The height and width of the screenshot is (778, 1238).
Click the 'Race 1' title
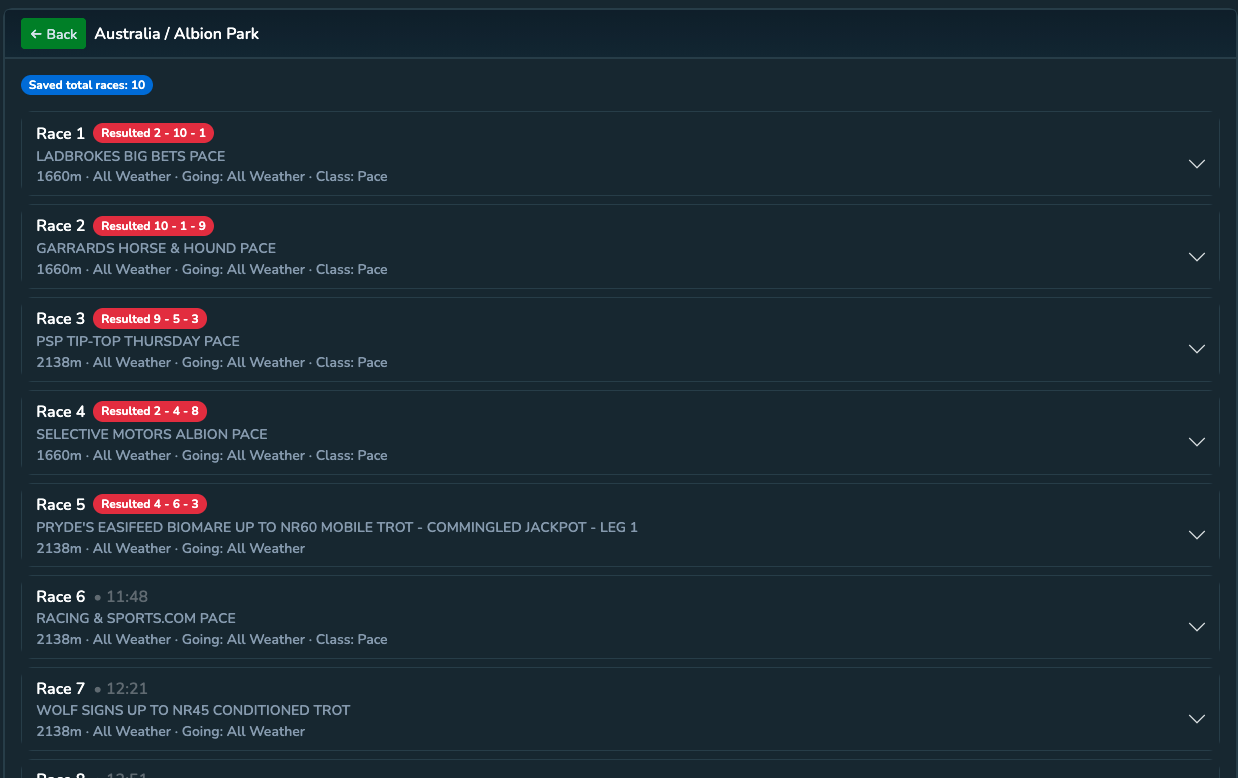(61, 133)
